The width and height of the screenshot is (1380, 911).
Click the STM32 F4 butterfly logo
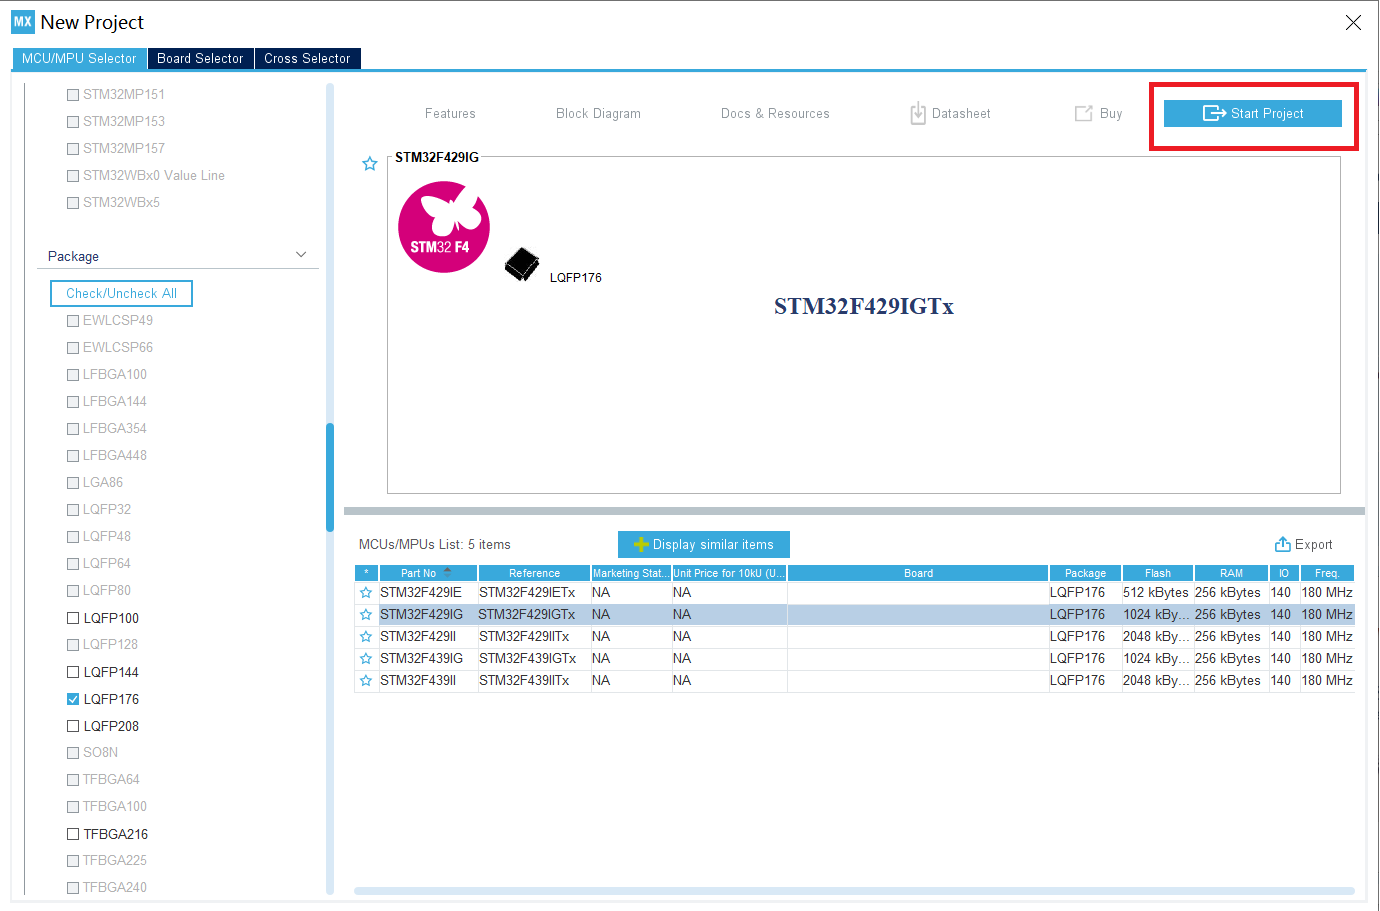(444, 227)
